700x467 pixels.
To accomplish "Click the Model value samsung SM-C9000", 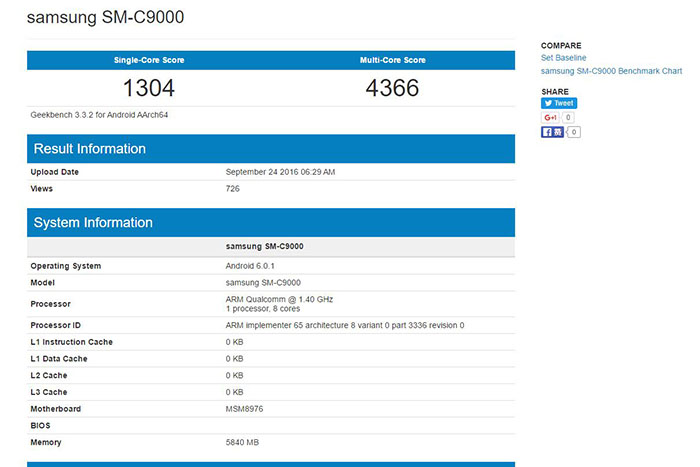I will (x=263, y=283).
